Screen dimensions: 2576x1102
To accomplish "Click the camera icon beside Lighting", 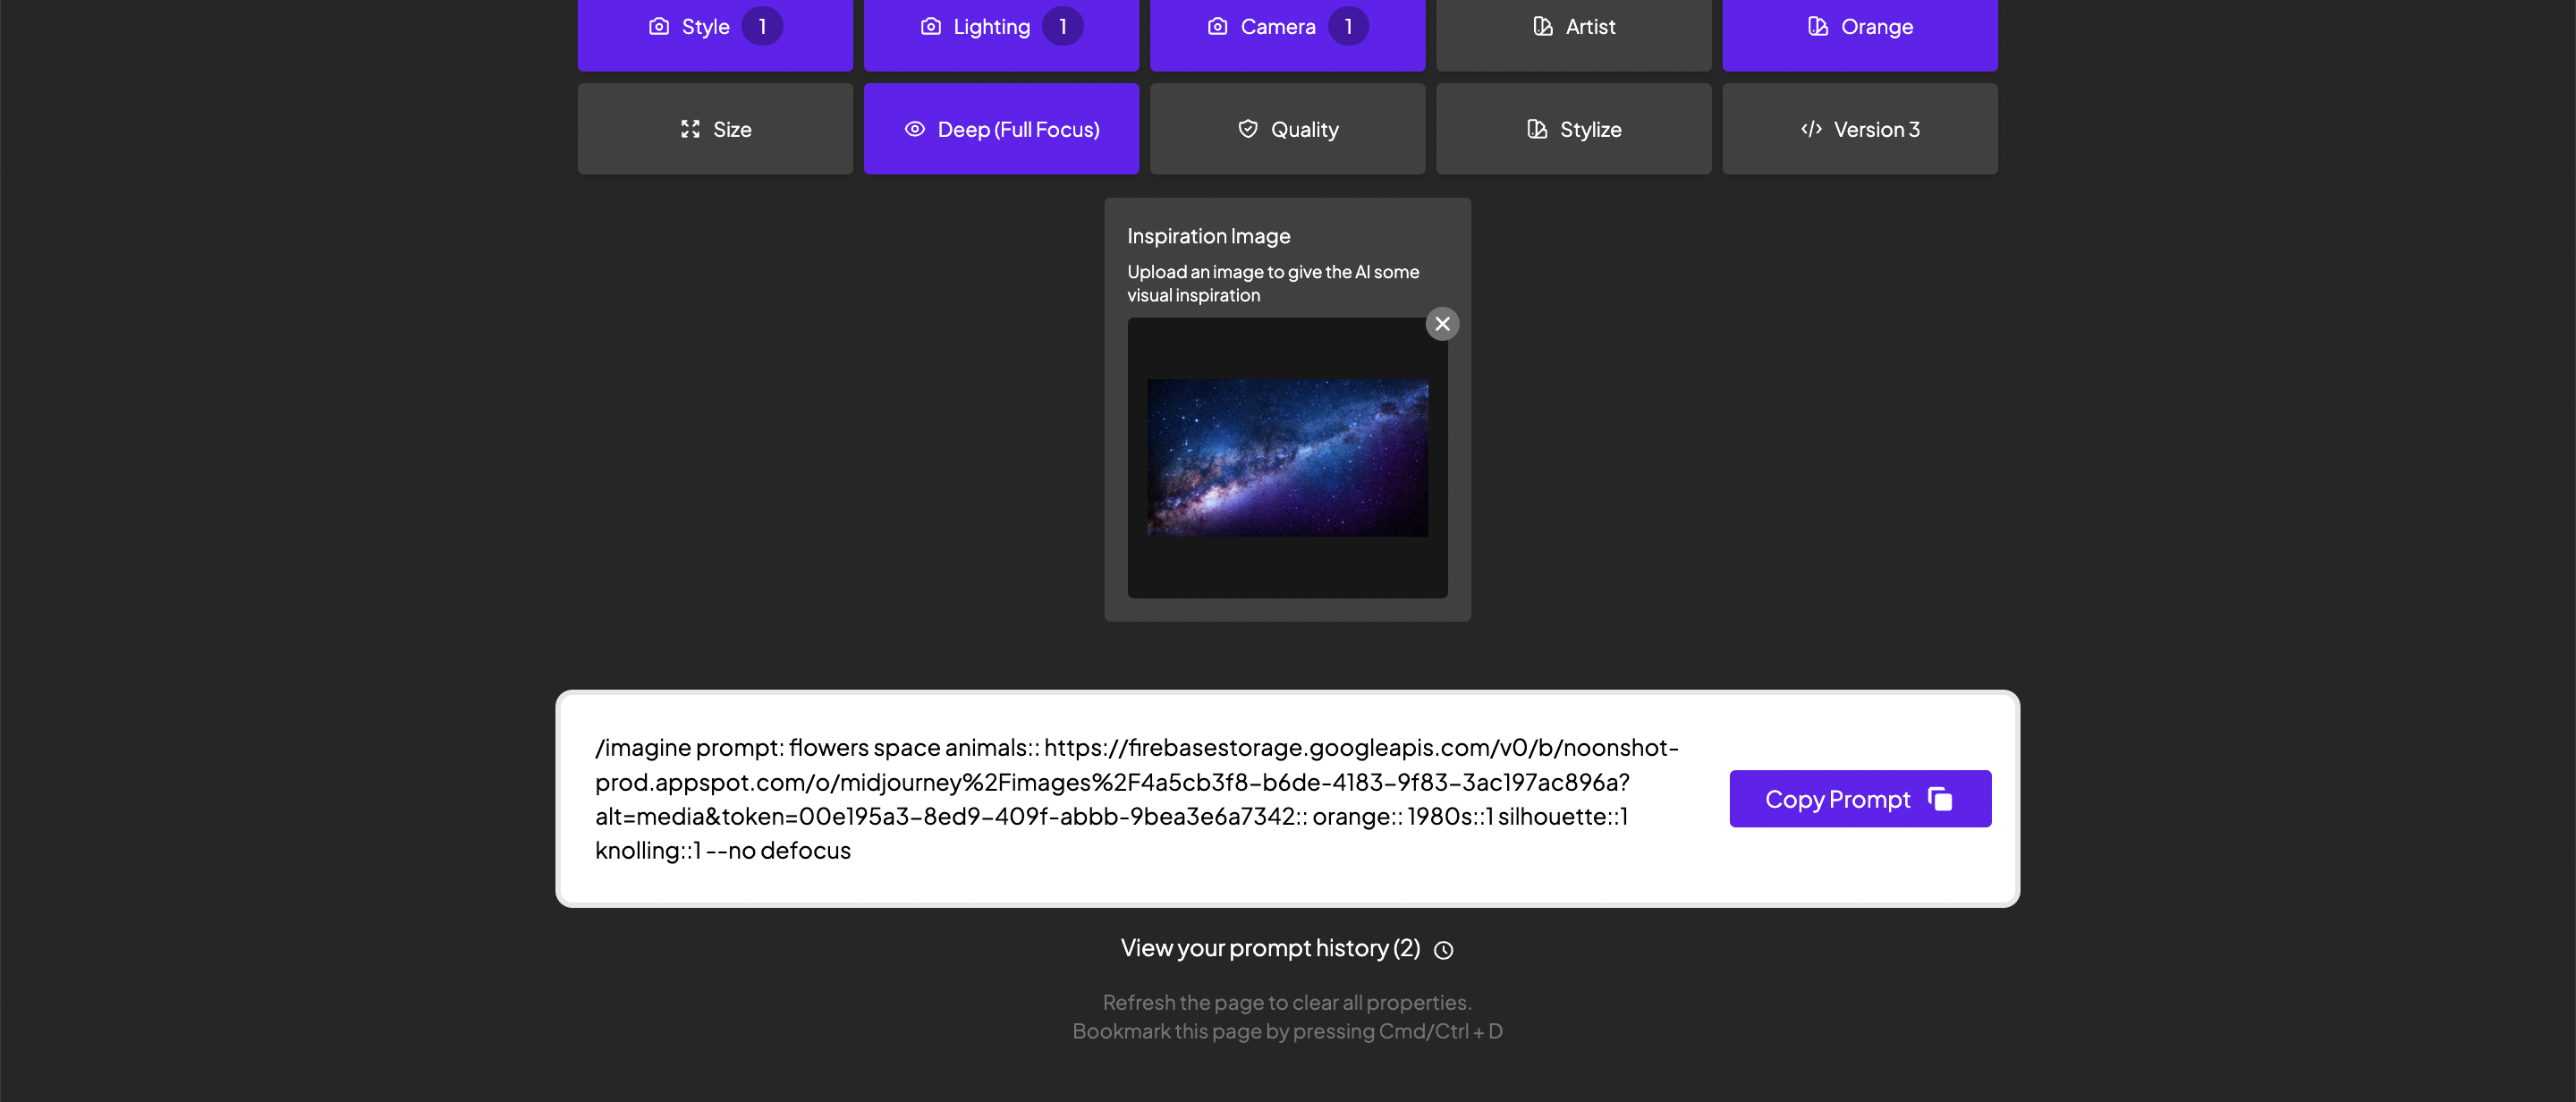I will [x=930, y=27].
